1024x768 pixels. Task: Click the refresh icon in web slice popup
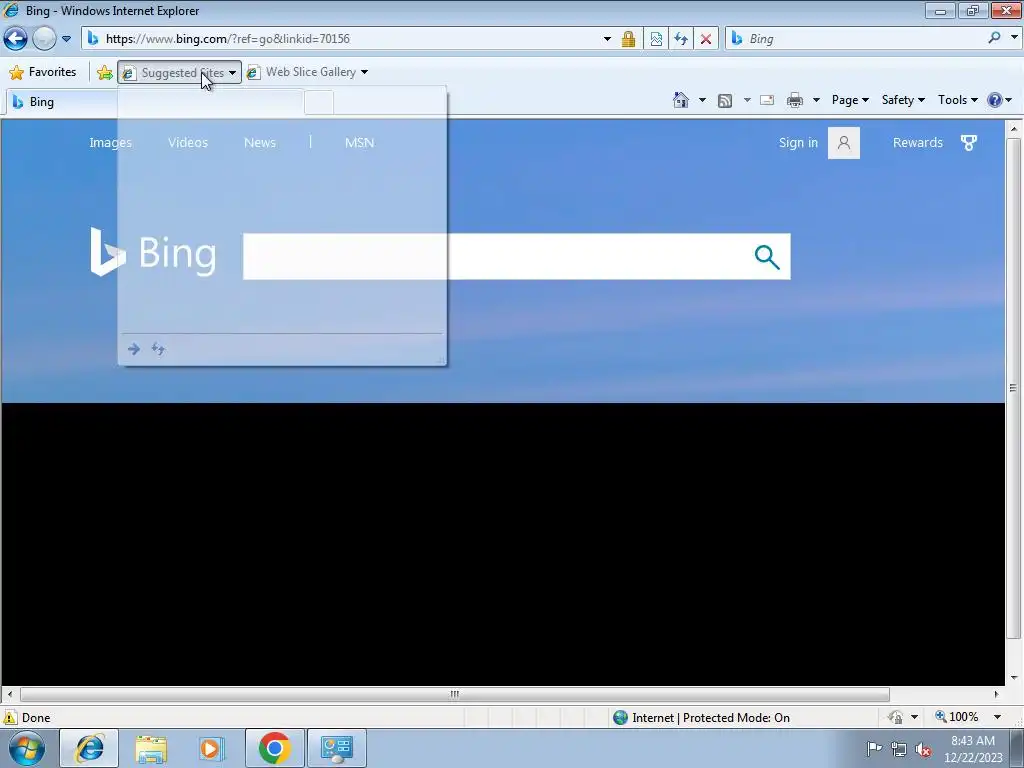pos(158,349)
